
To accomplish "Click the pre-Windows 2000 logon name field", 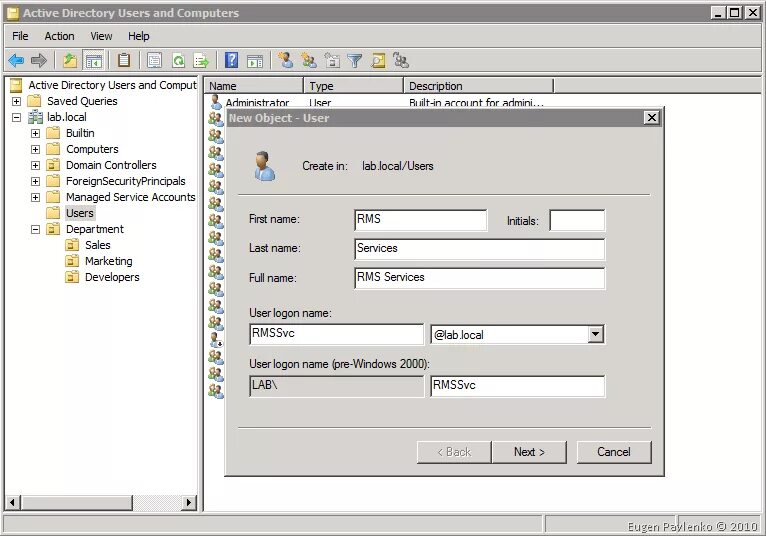I will point(517,386).
